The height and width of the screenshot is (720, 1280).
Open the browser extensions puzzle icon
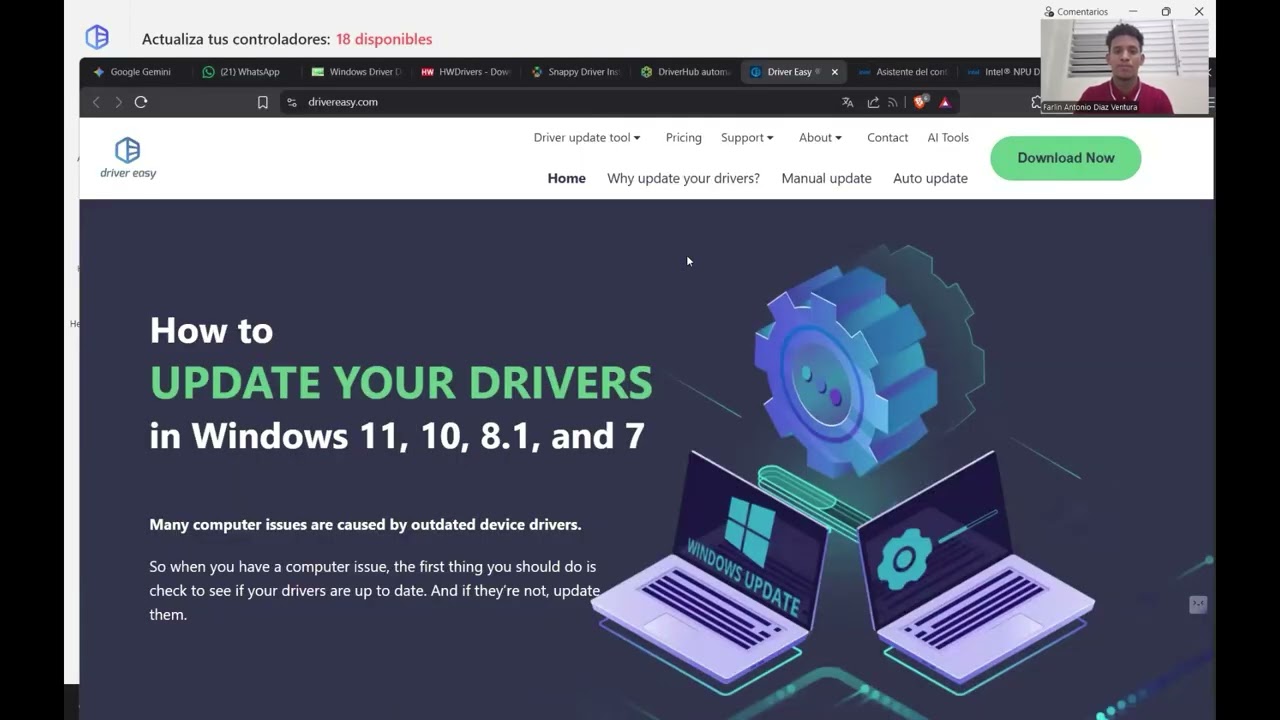(1036, 102)
